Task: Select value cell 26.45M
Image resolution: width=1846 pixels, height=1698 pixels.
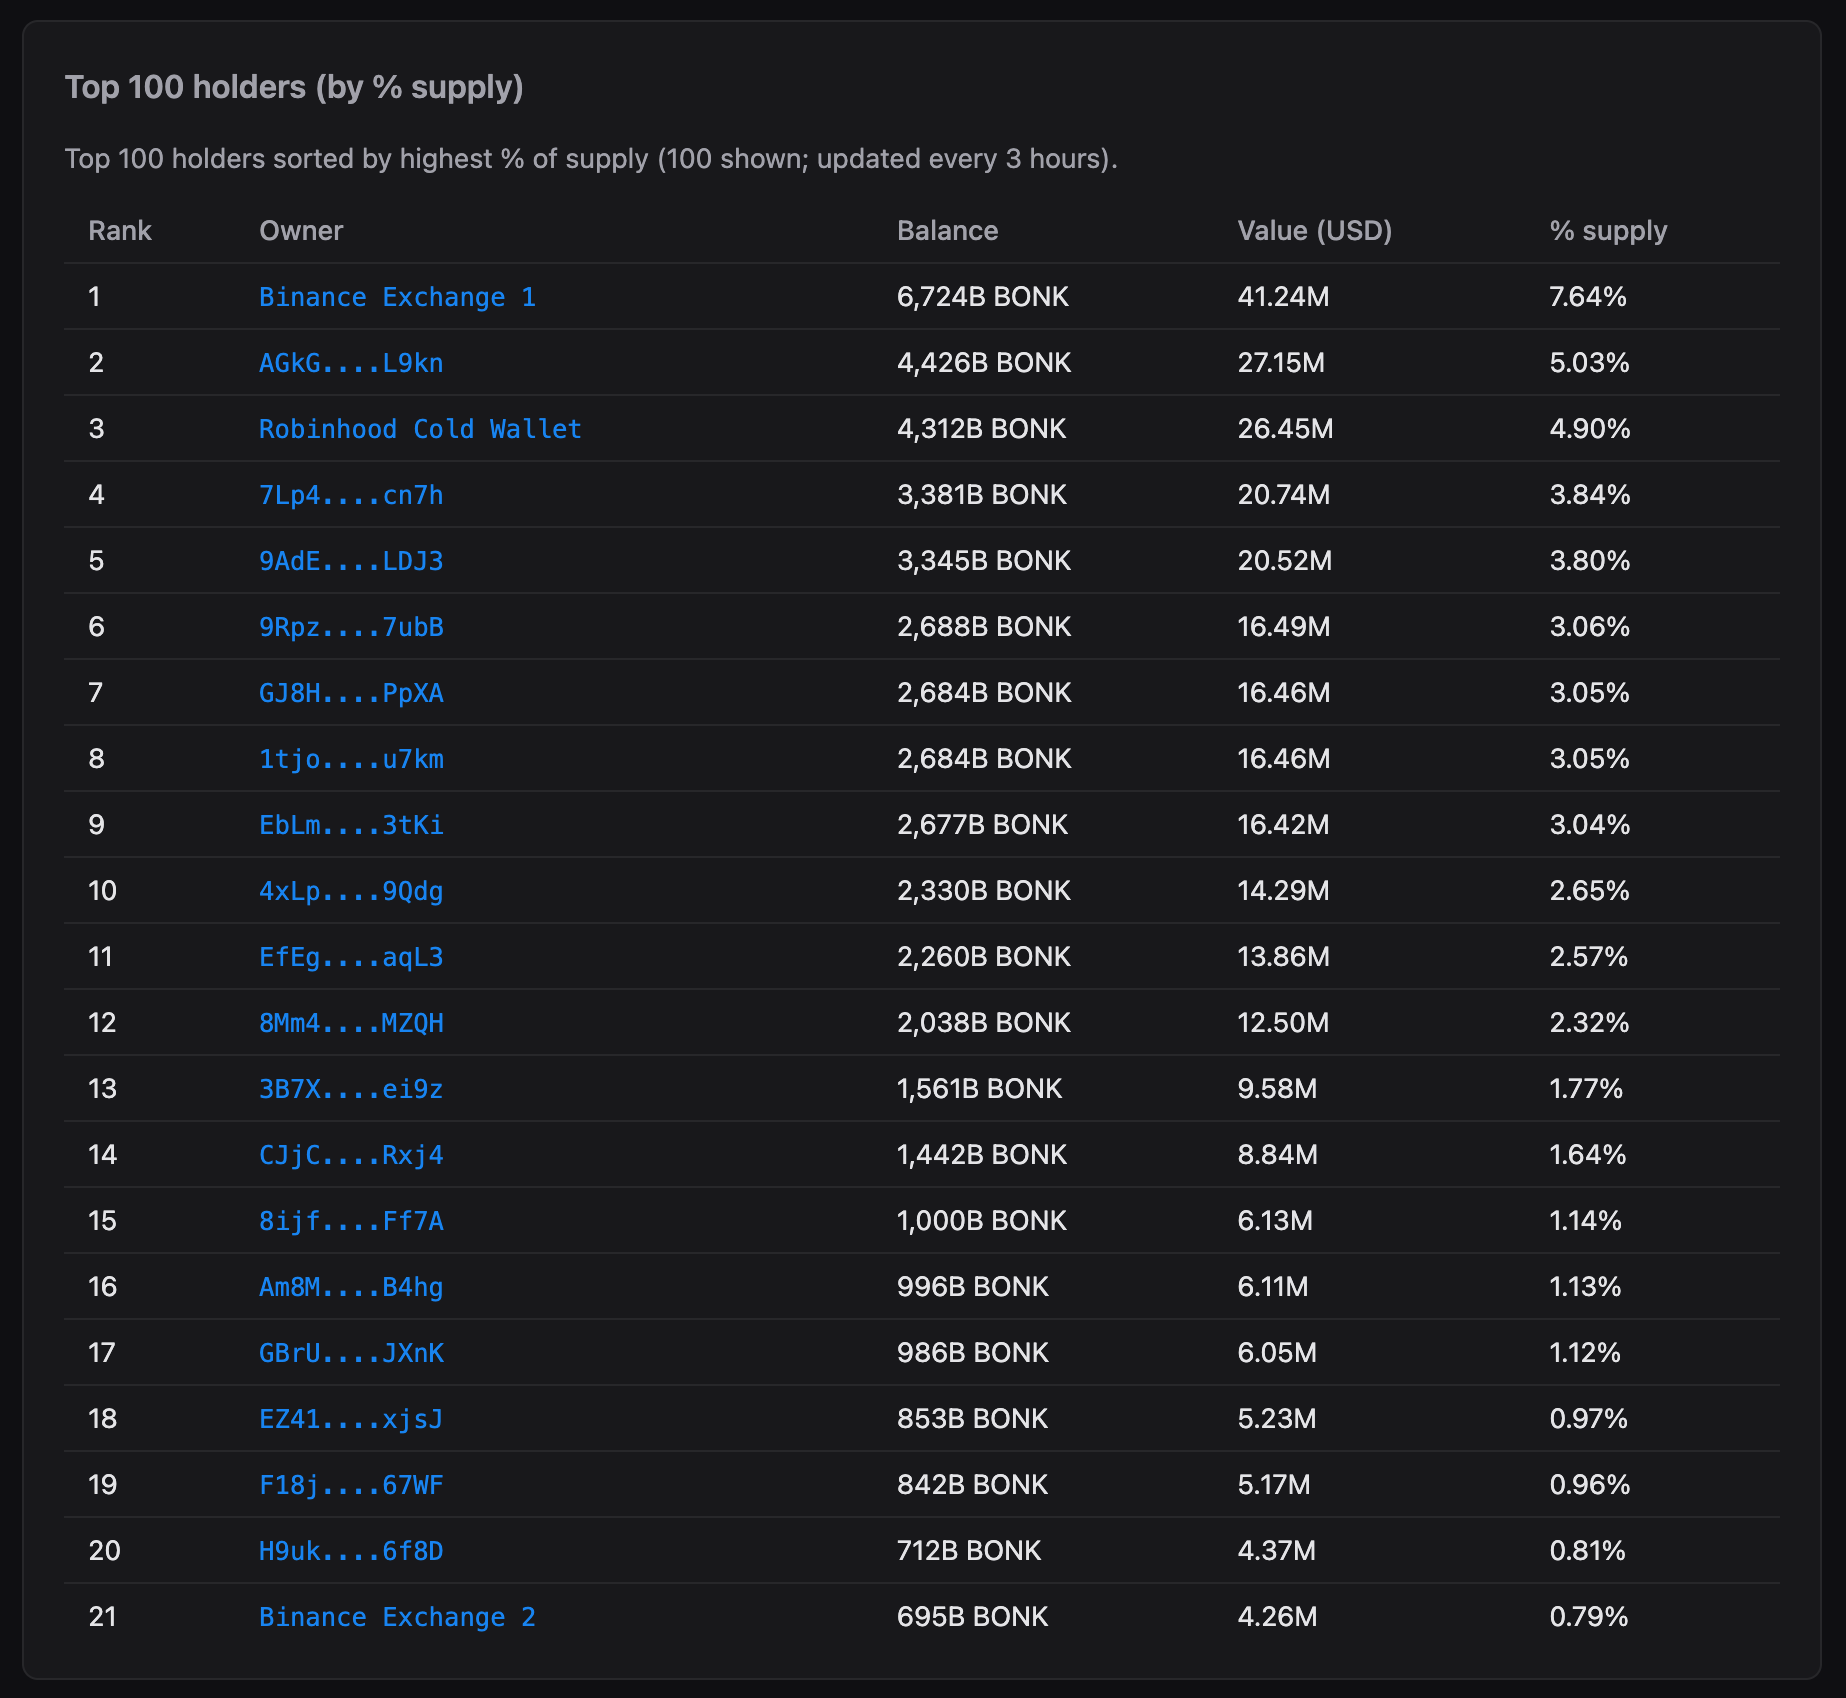Action: click(1286, 429)
